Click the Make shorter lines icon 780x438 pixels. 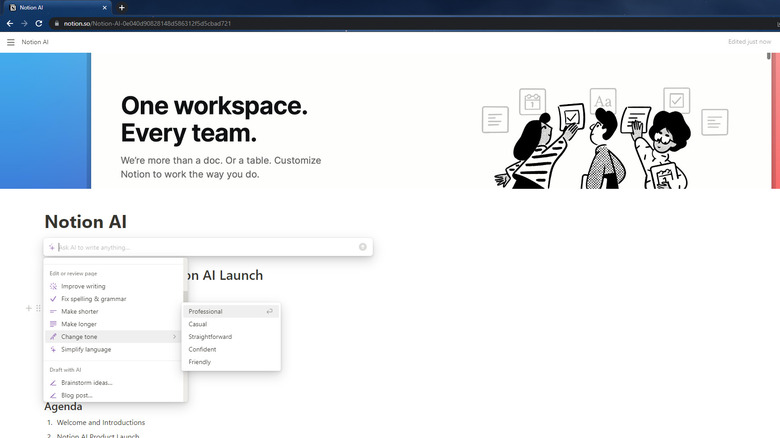(53, 312)
